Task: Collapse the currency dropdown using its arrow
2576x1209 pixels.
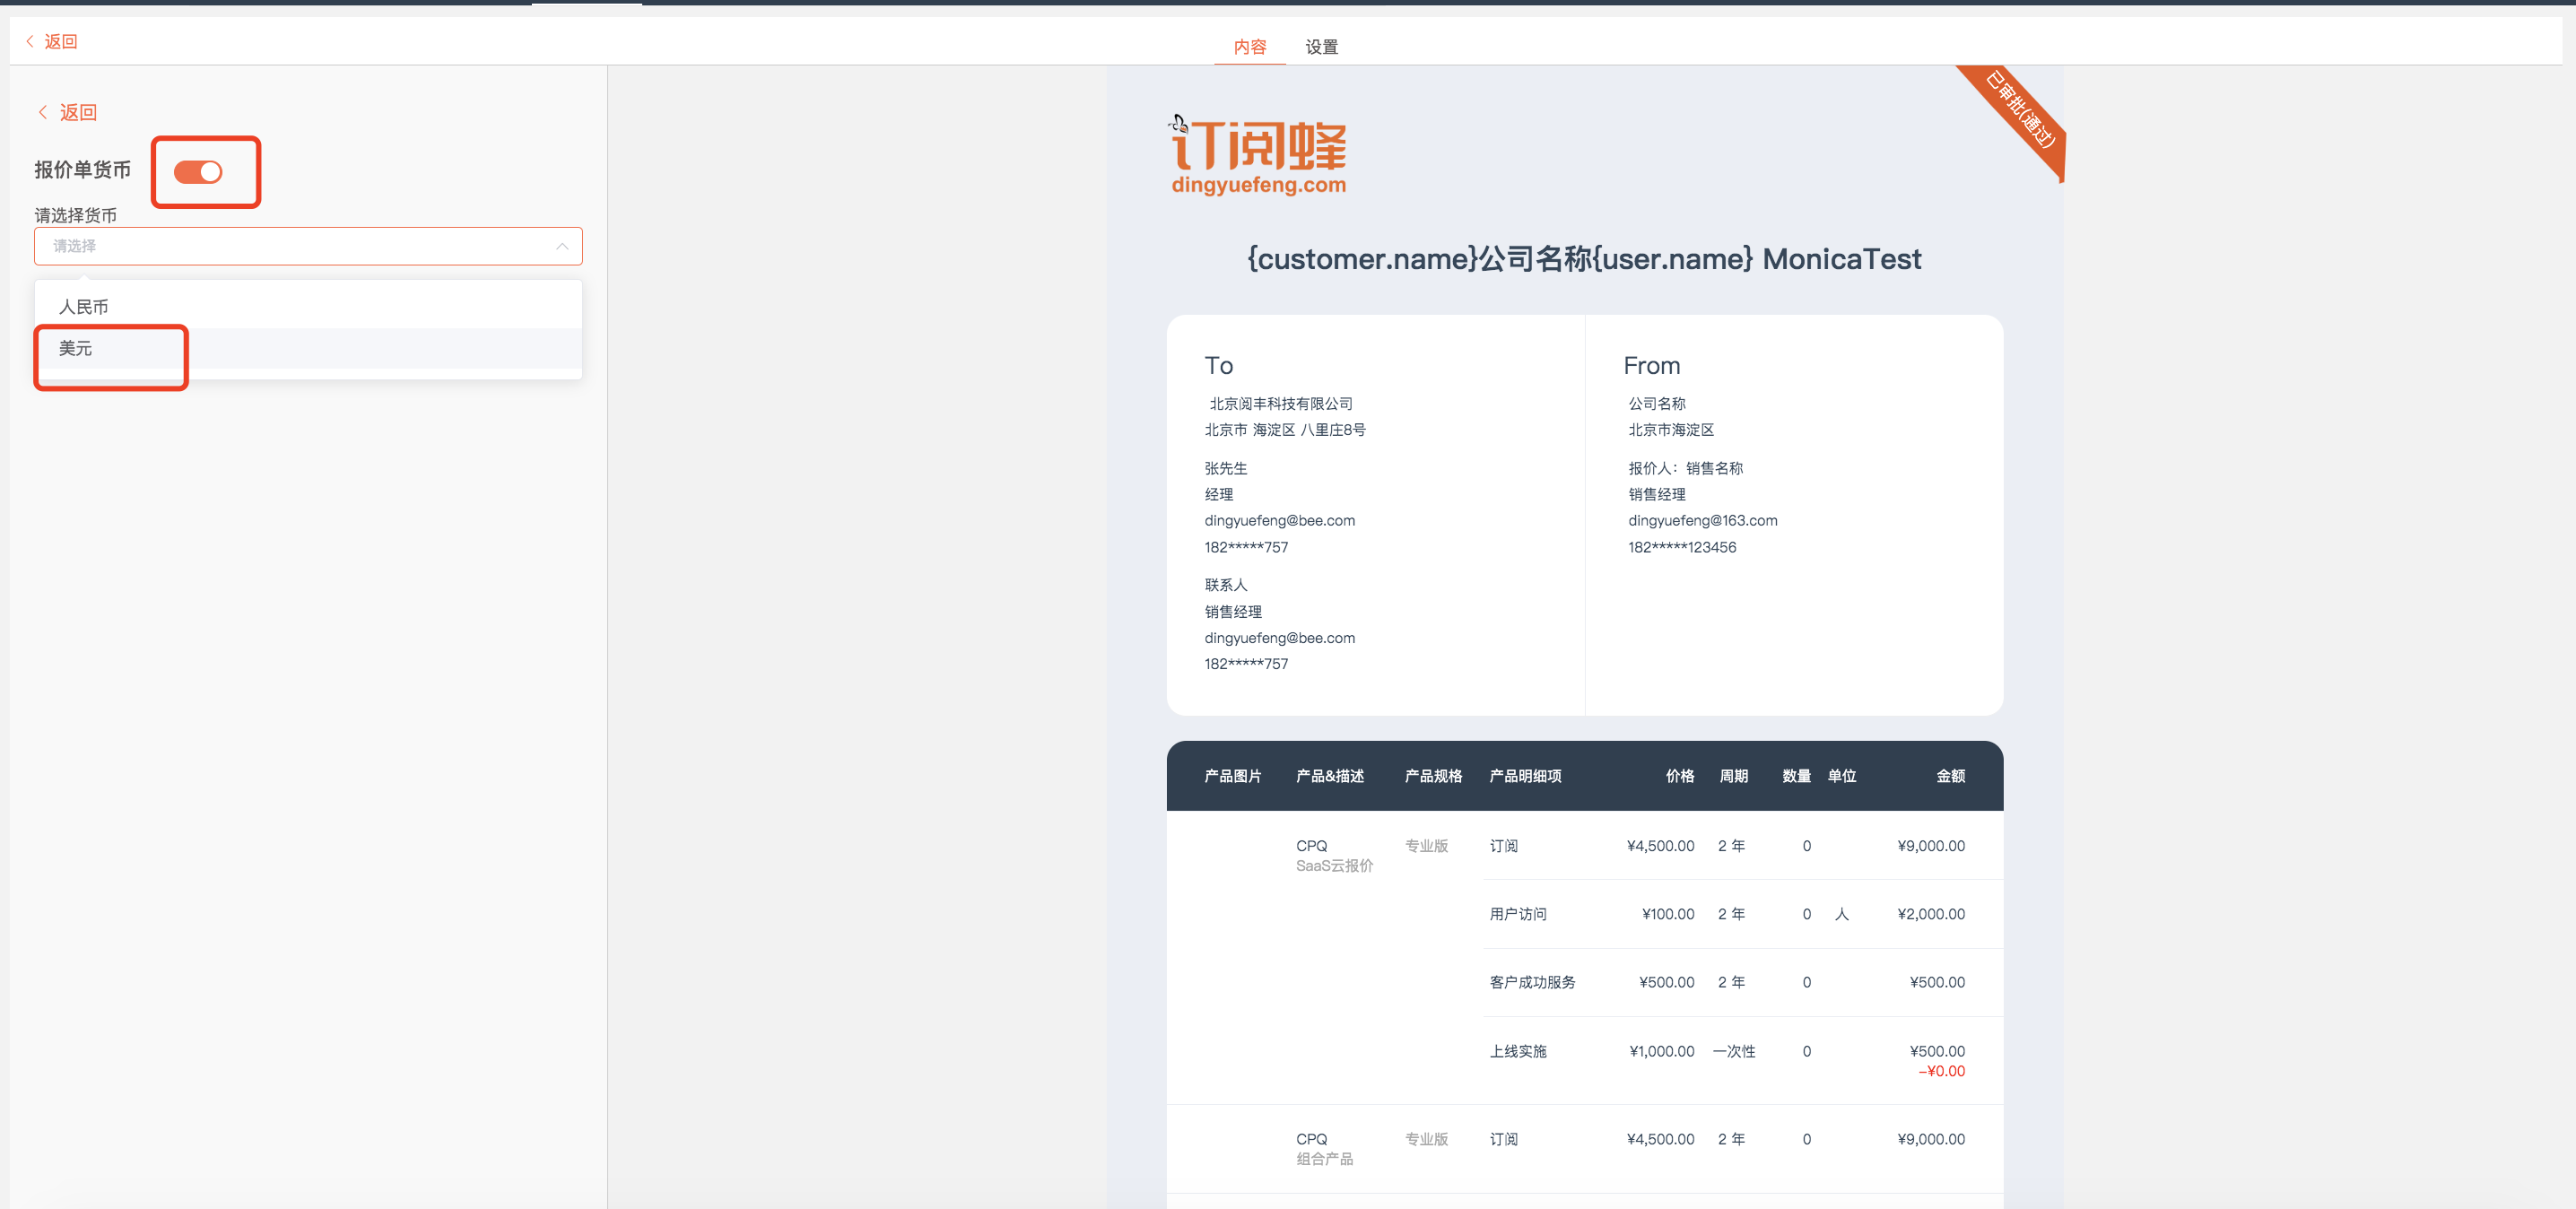Action: click(562, 246)
